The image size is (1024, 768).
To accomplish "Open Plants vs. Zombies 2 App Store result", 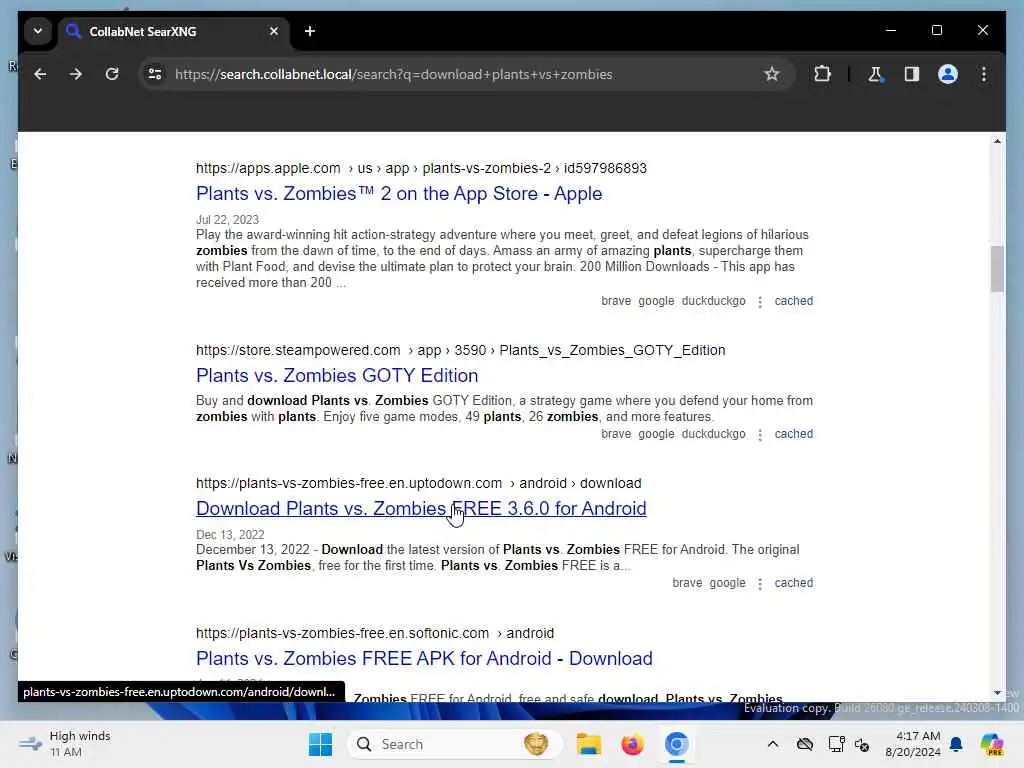I will coord(399,194).
